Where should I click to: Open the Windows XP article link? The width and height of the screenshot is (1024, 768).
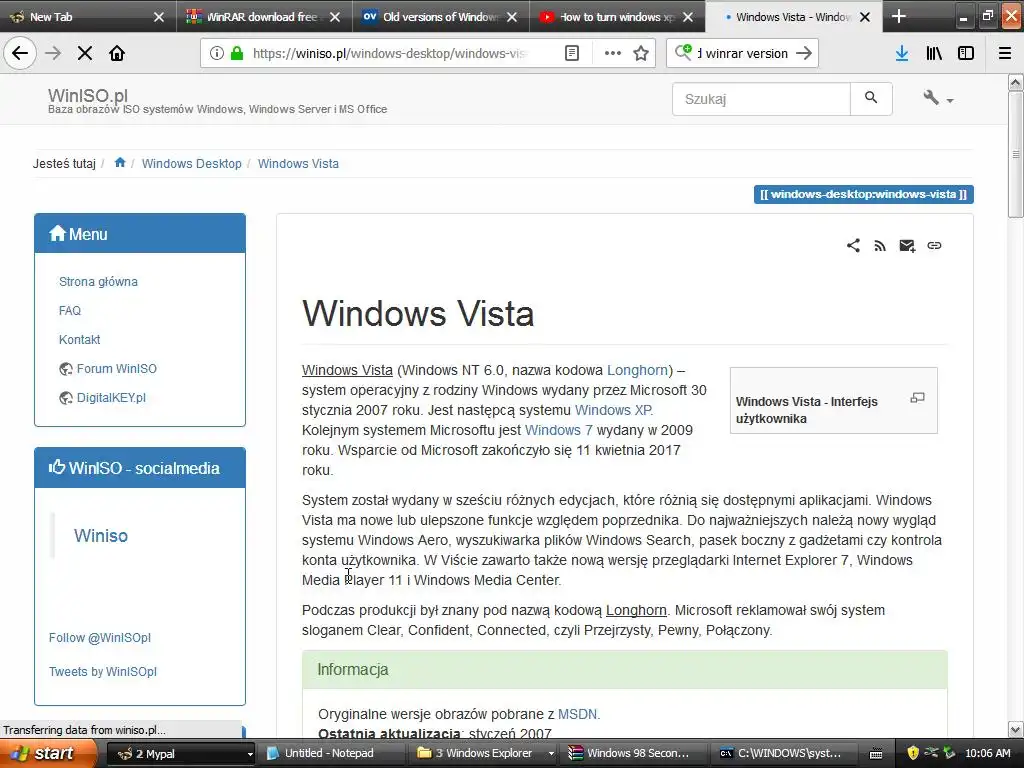coord(613,410)
